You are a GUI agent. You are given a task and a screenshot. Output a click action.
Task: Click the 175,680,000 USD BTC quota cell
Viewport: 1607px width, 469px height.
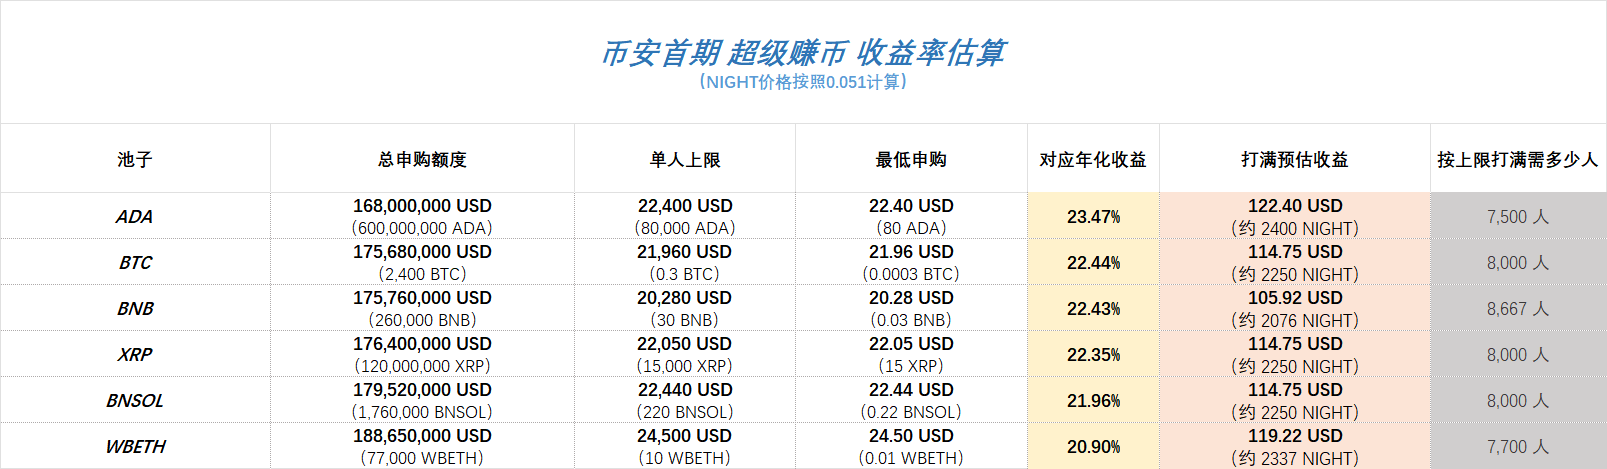(422, 252)
